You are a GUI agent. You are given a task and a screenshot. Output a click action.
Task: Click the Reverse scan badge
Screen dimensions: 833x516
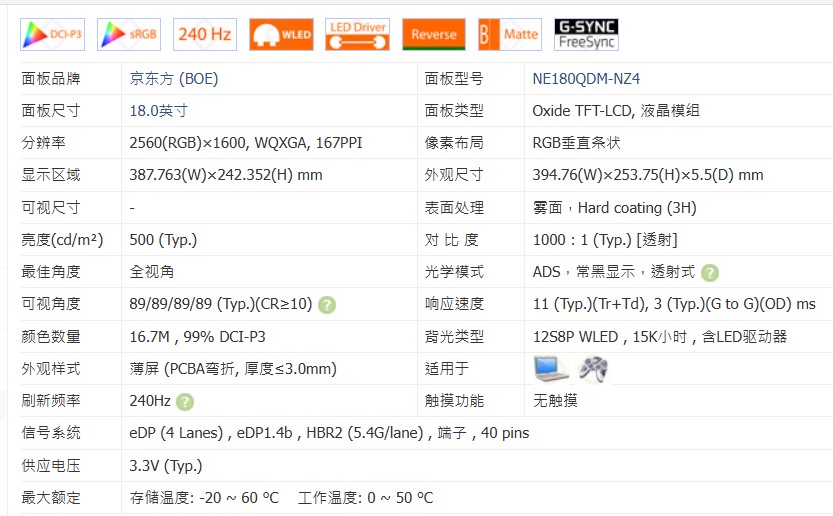[x=434, y=34]
